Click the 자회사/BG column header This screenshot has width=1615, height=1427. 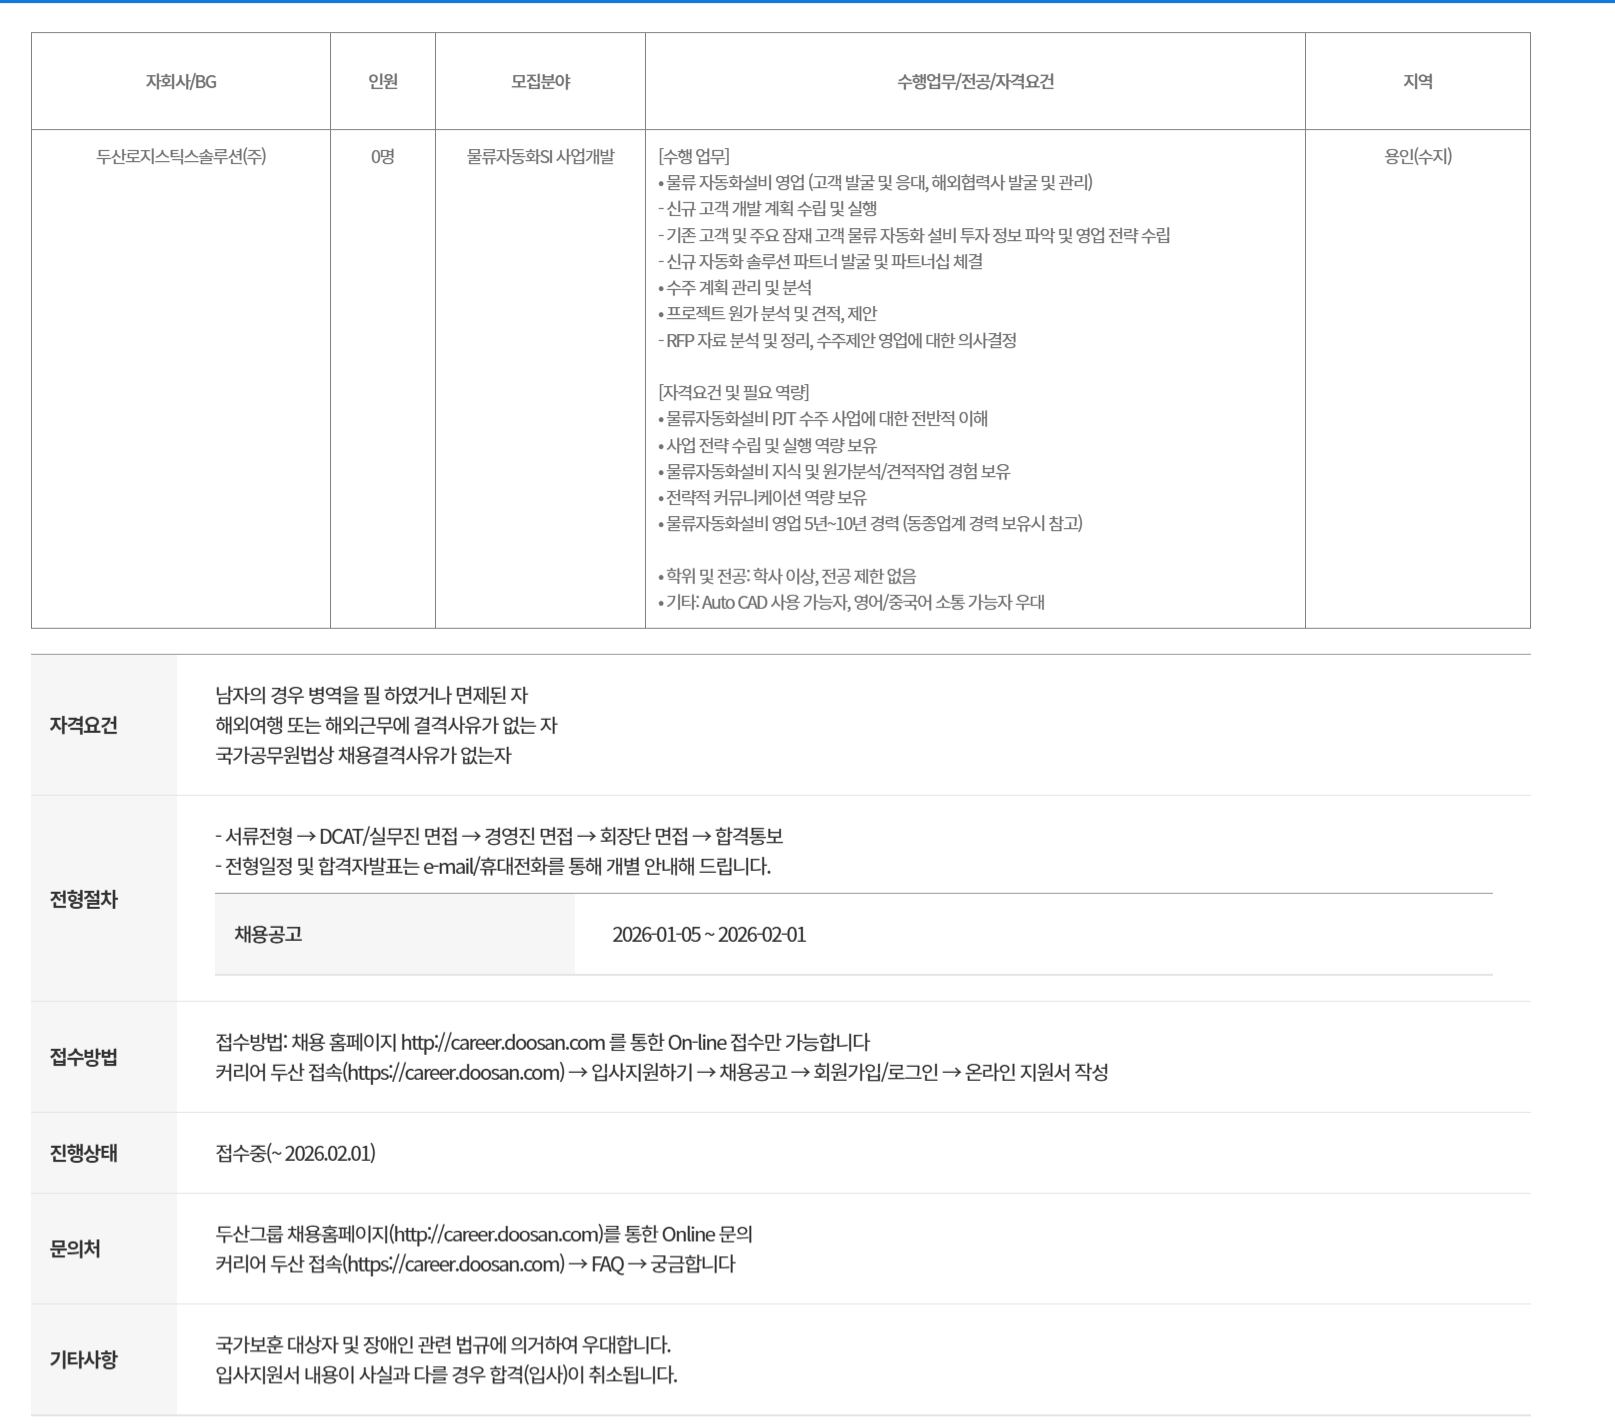(181, 82)
